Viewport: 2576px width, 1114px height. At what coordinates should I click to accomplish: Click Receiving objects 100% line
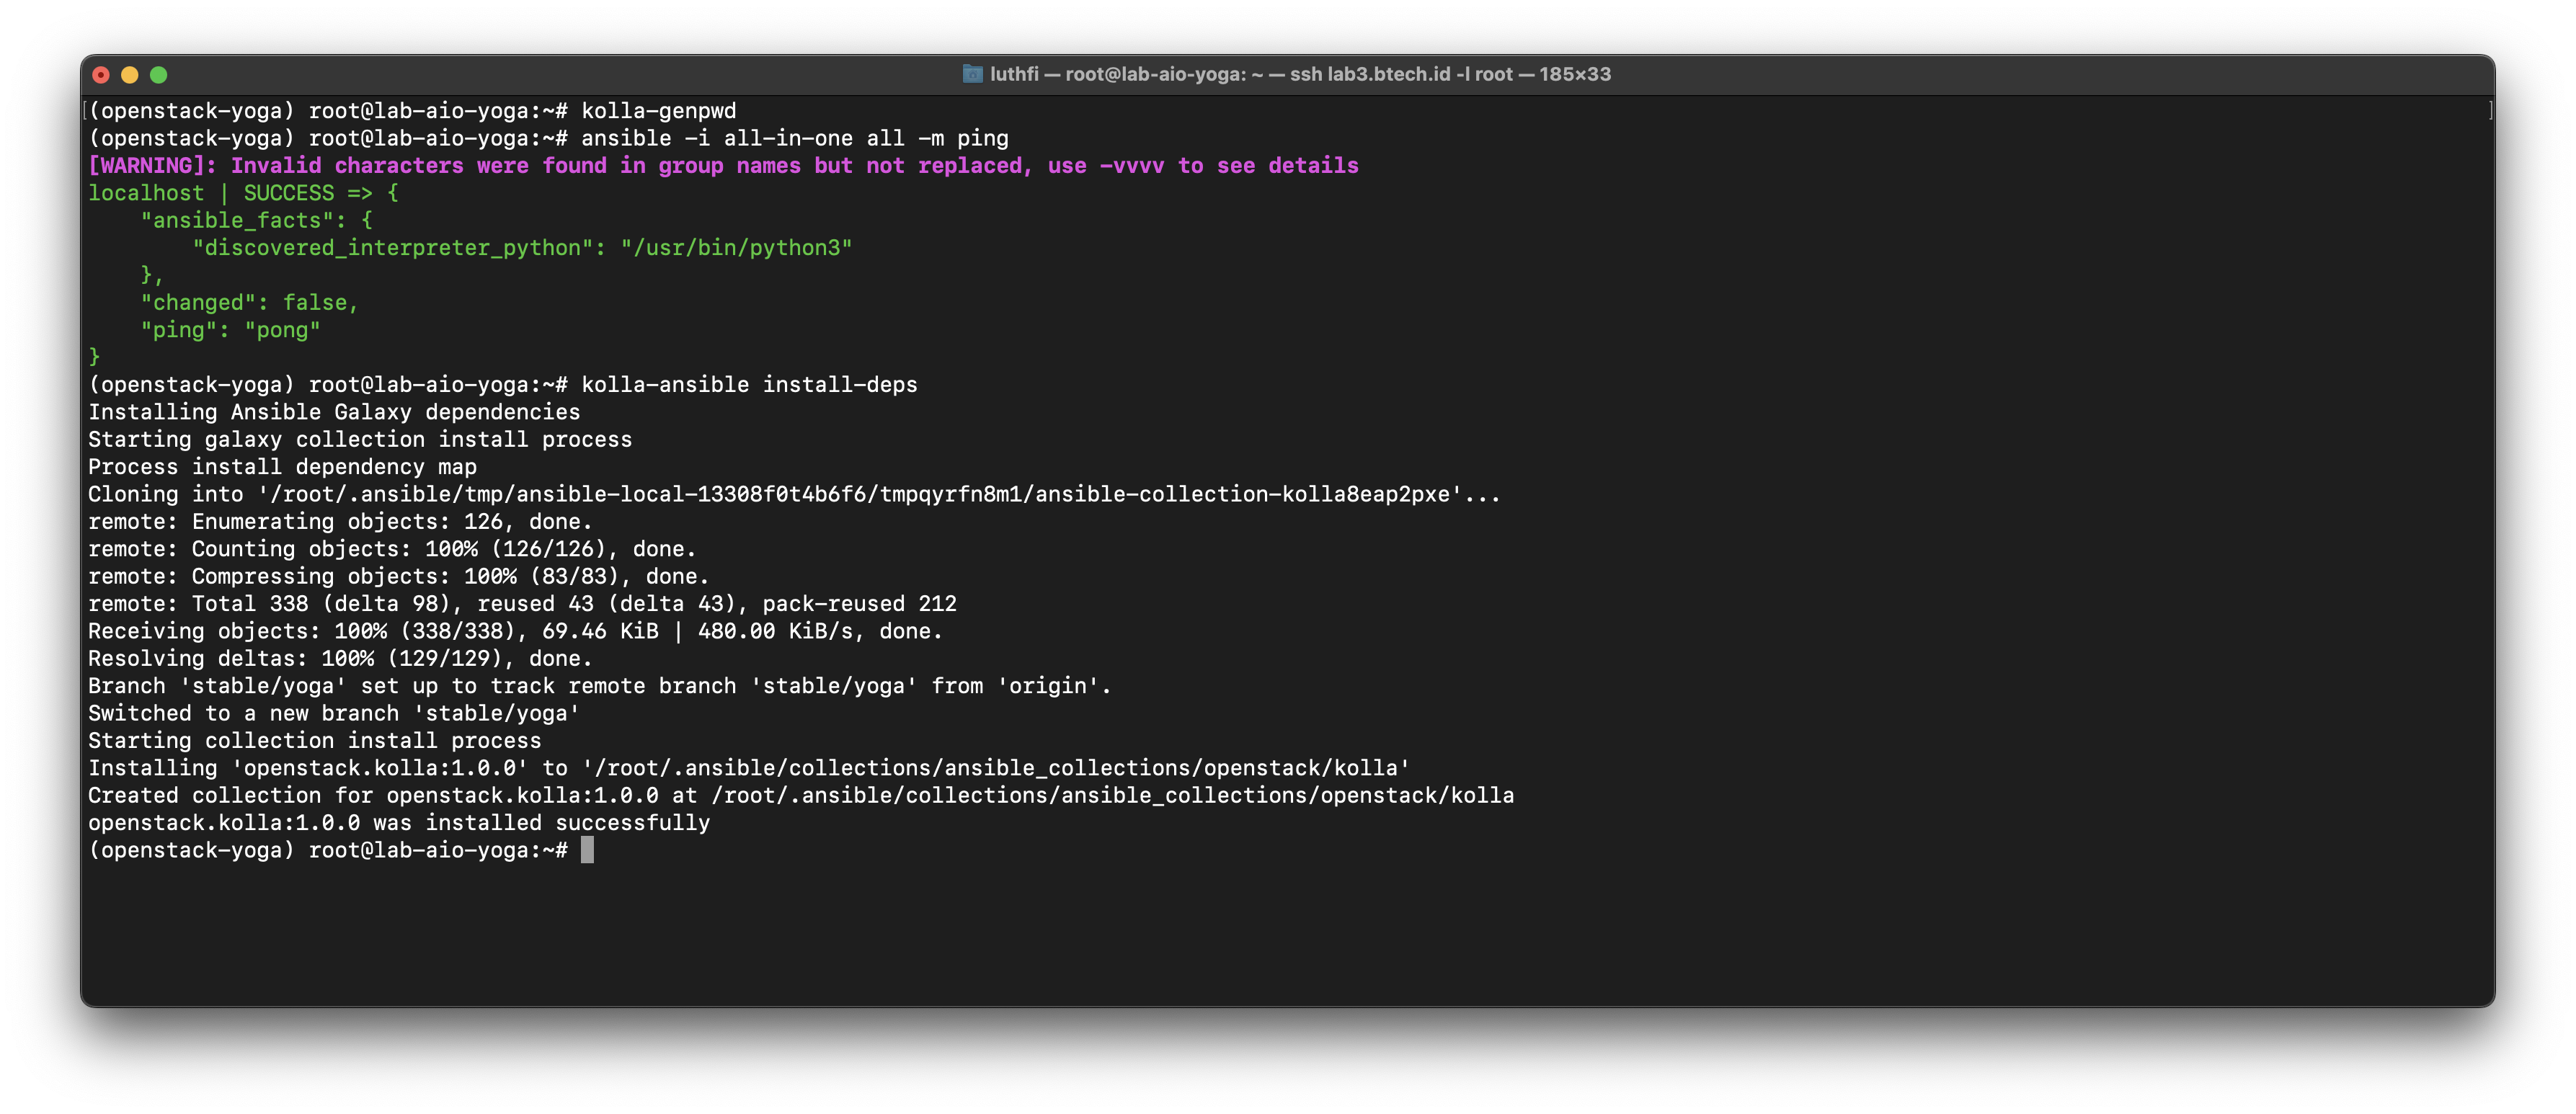pyautogui.click(x=515, y=631)
